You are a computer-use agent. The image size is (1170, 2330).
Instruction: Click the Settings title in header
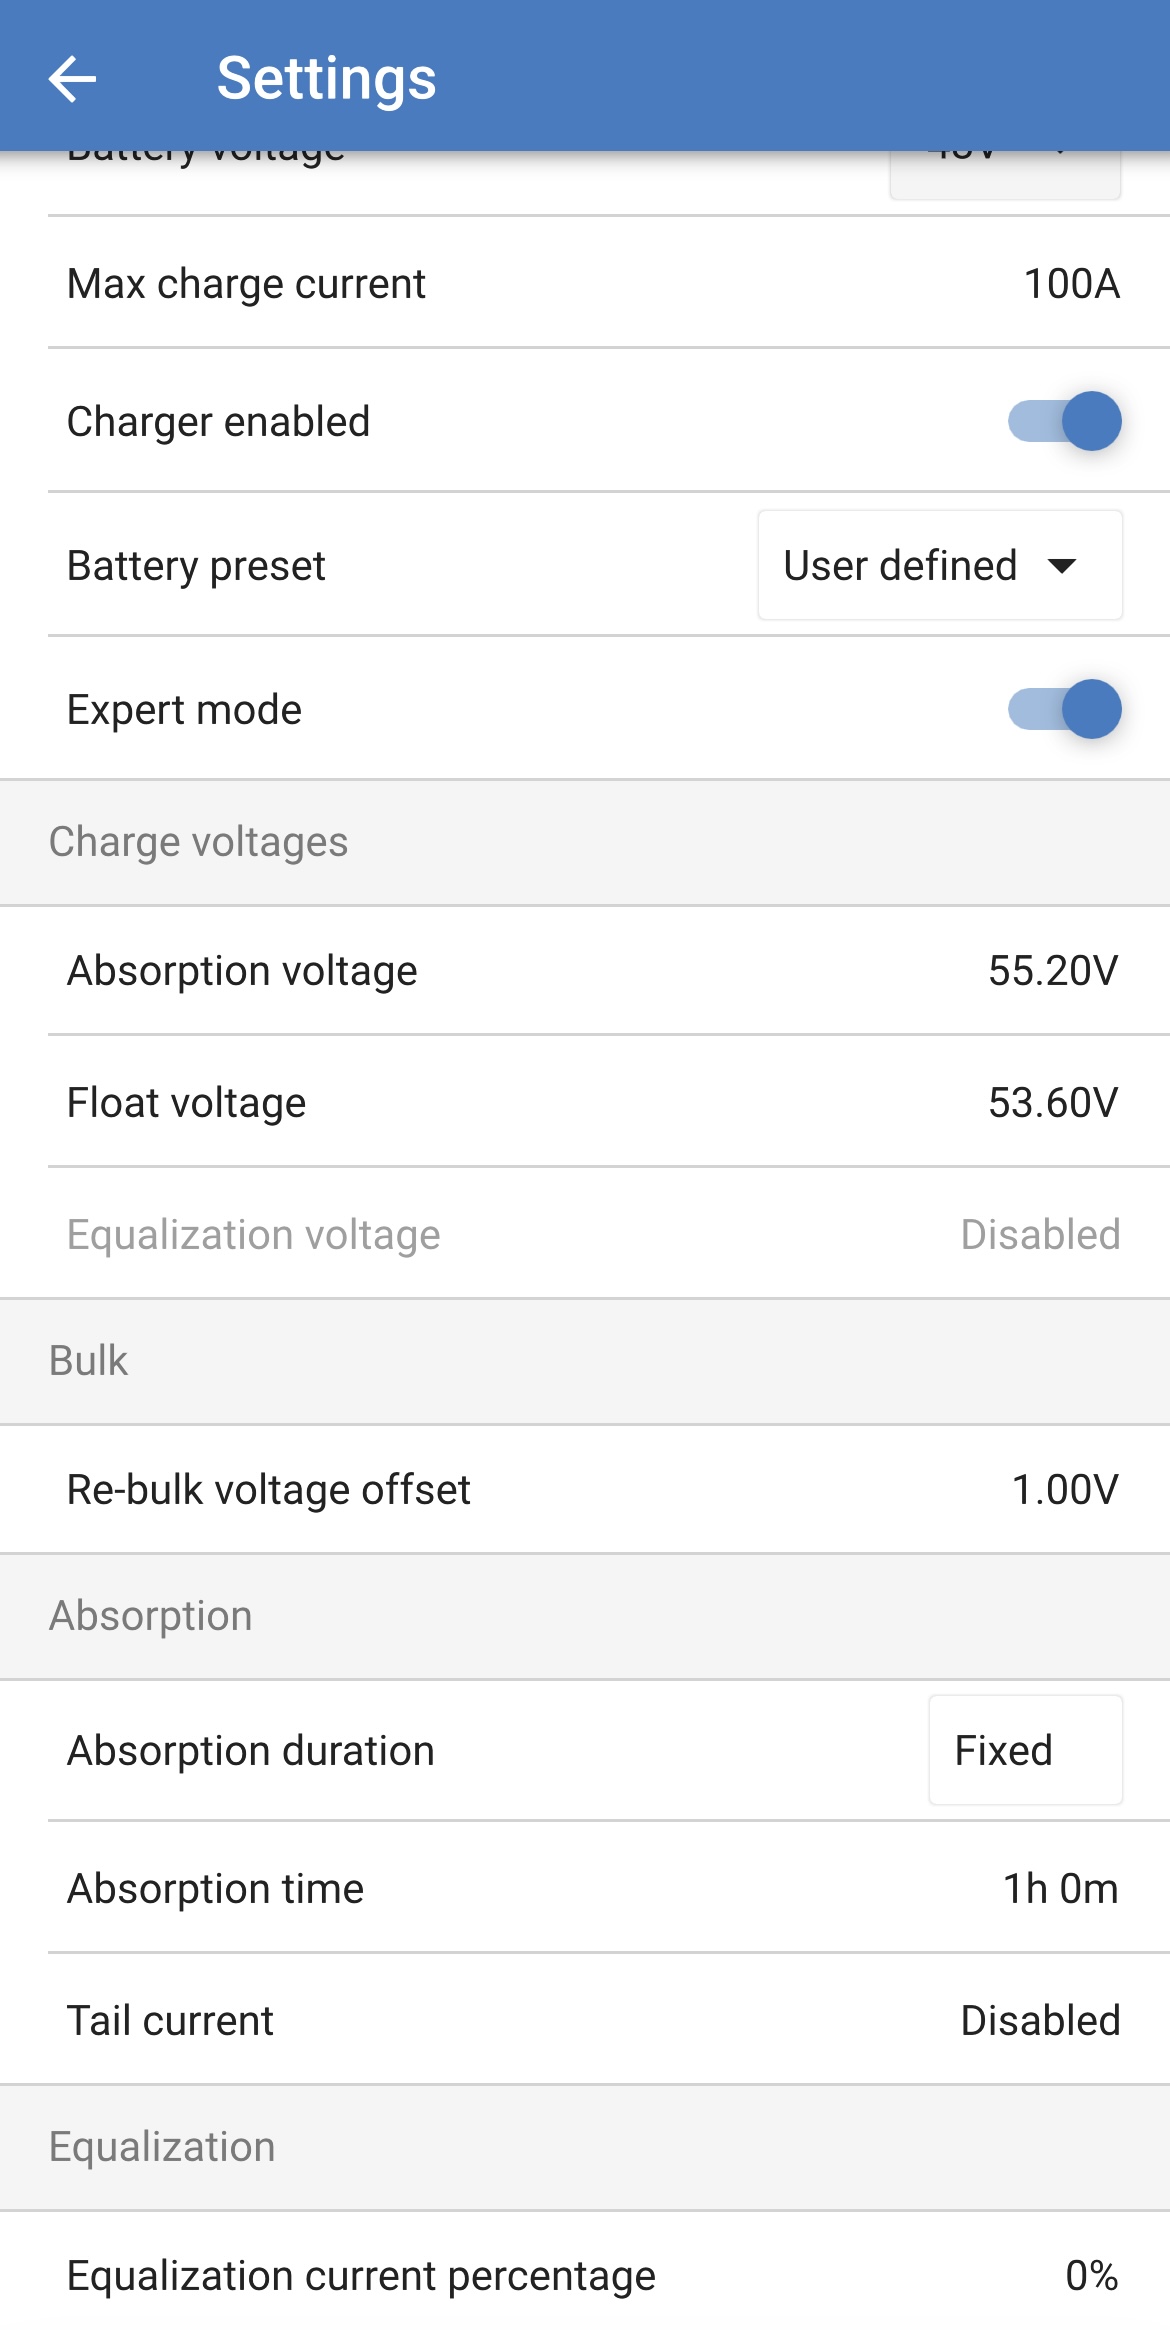pos(326,79)
